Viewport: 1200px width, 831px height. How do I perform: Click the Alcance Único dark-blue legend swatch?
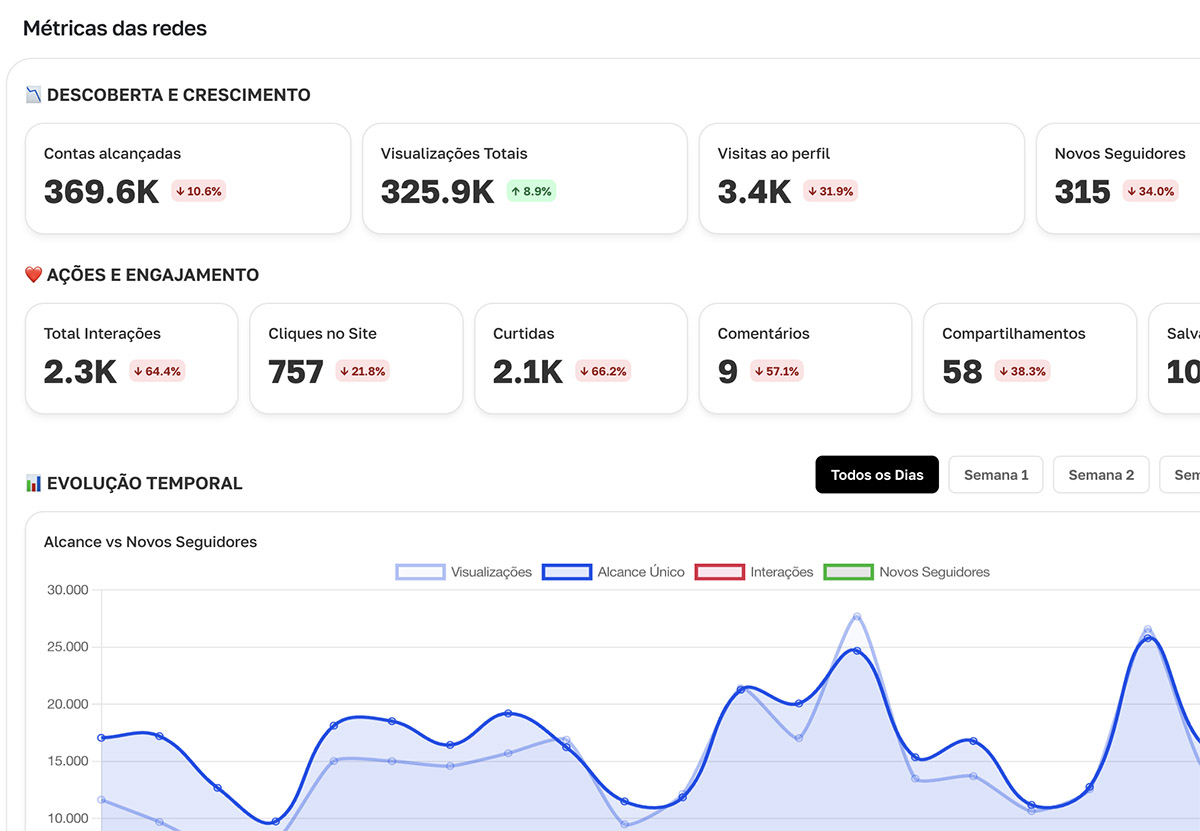tap(567, 572)
